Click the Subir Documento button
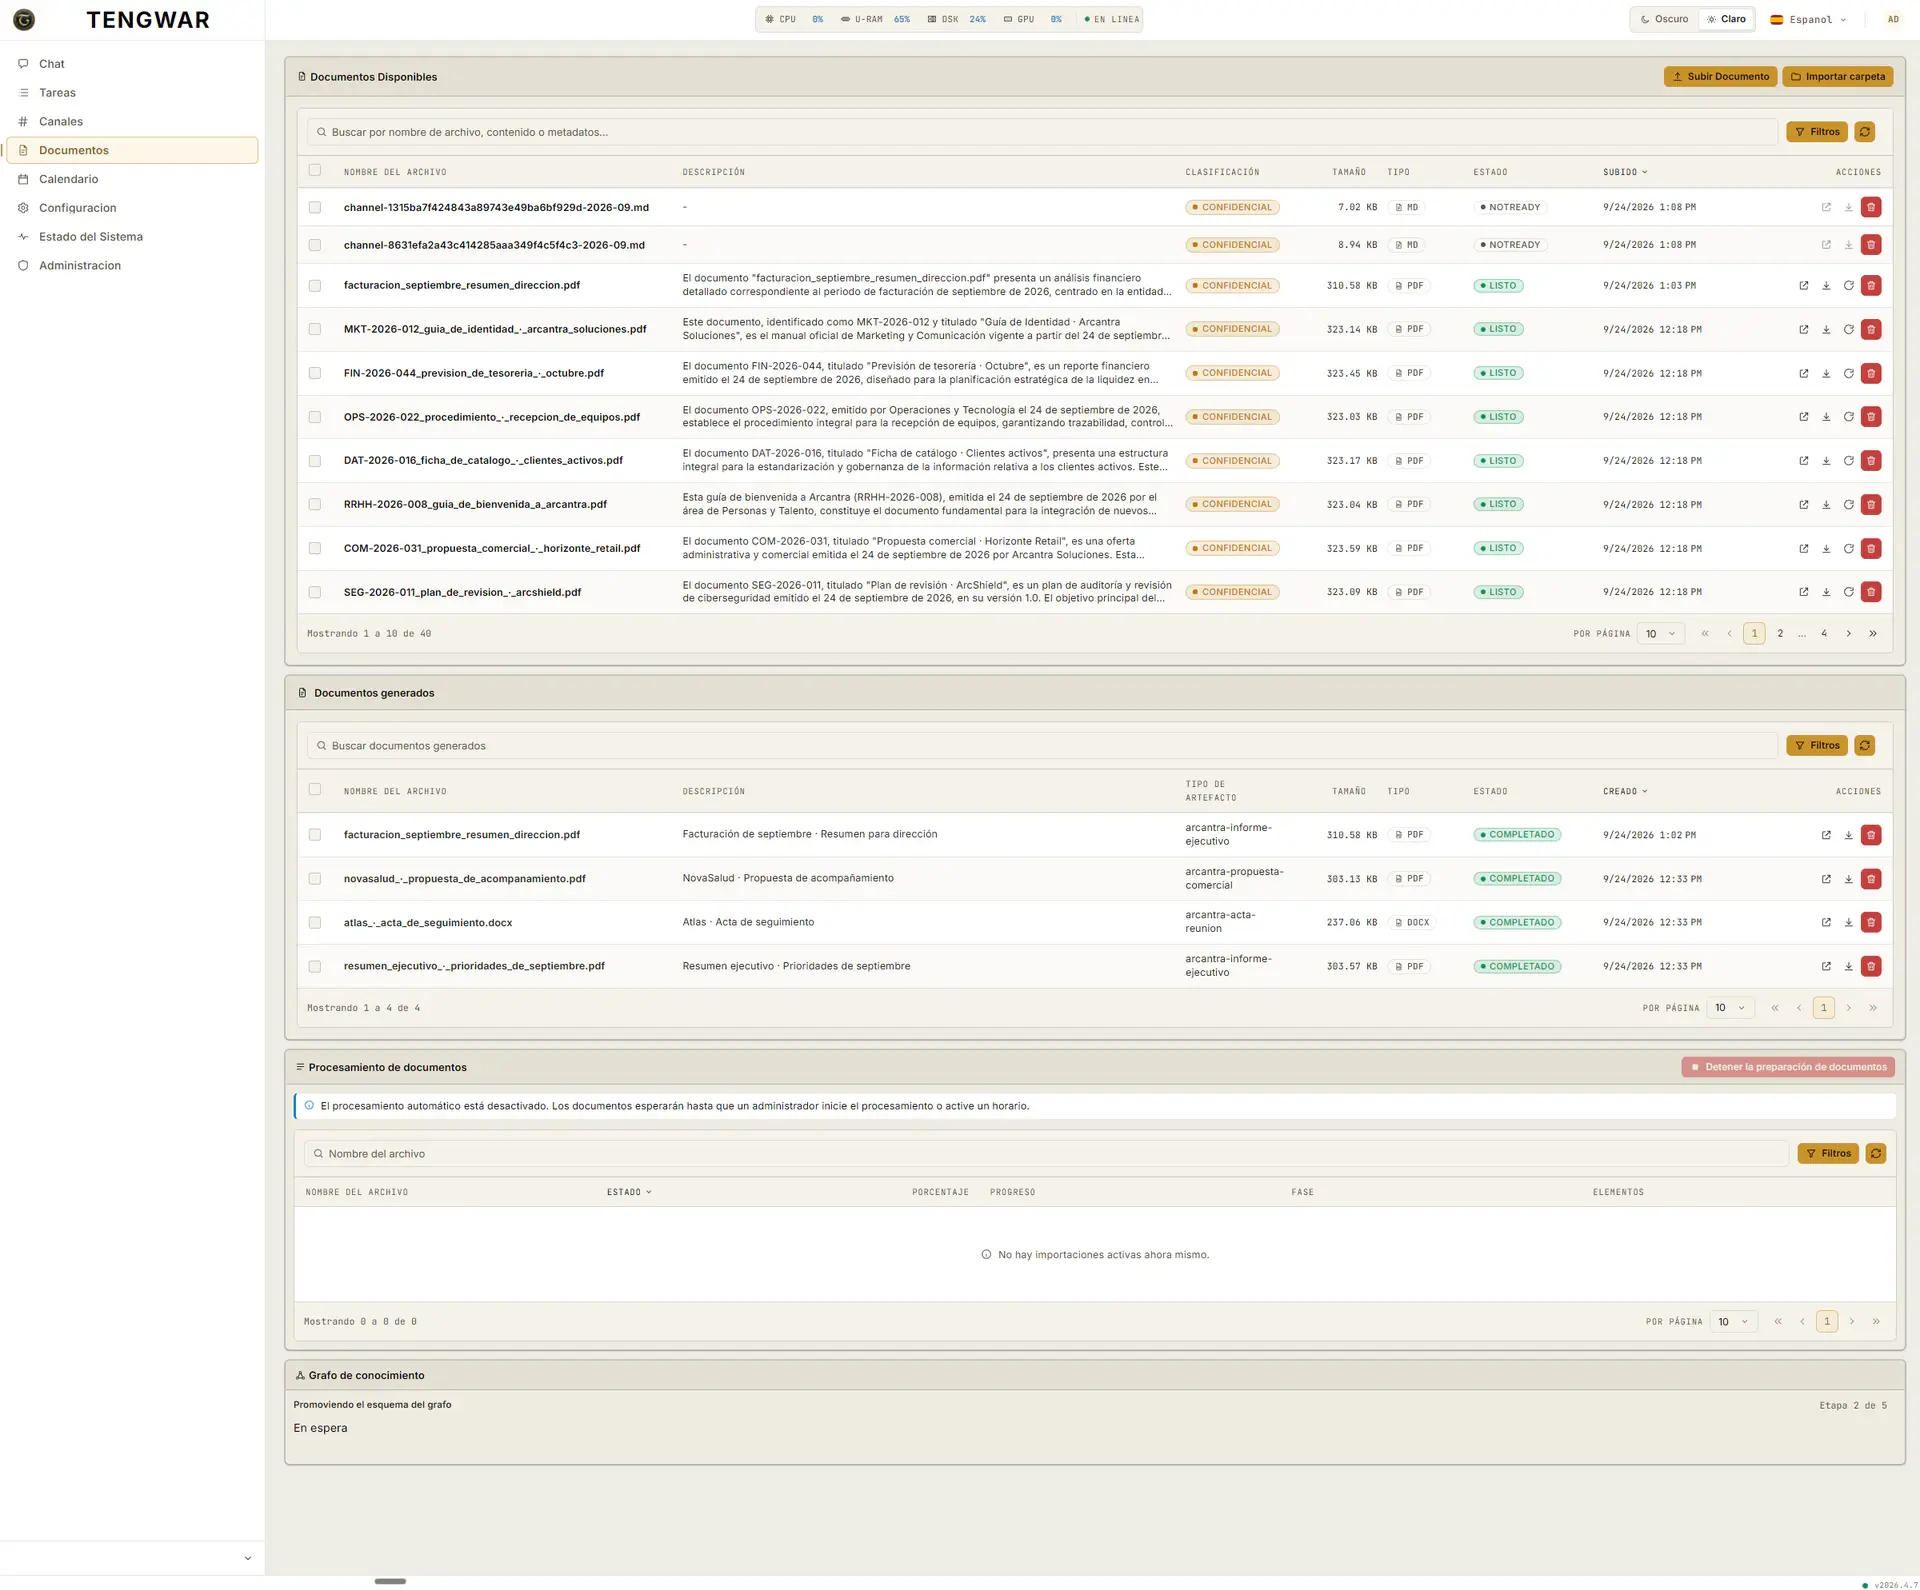 click(1720, 76)
